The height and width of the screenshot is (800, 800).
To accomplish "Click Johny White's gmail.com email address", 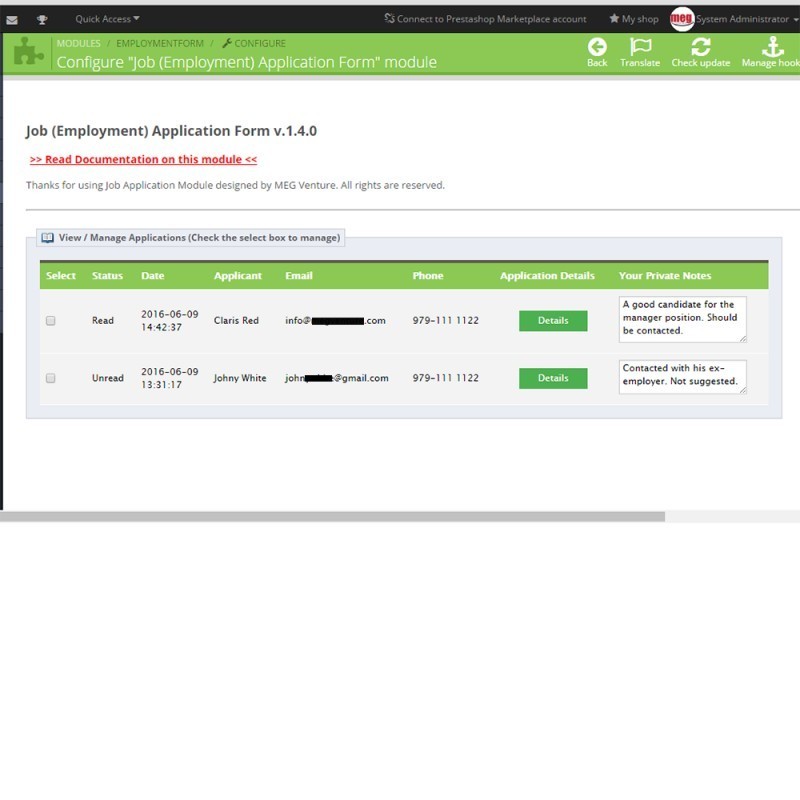I will pyautogui.click(x=337, y=378).
